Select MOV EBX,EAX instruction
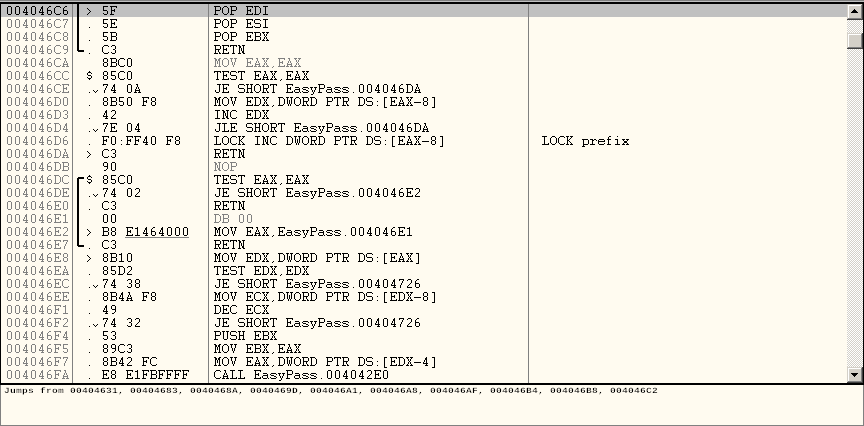 (257, 349)
